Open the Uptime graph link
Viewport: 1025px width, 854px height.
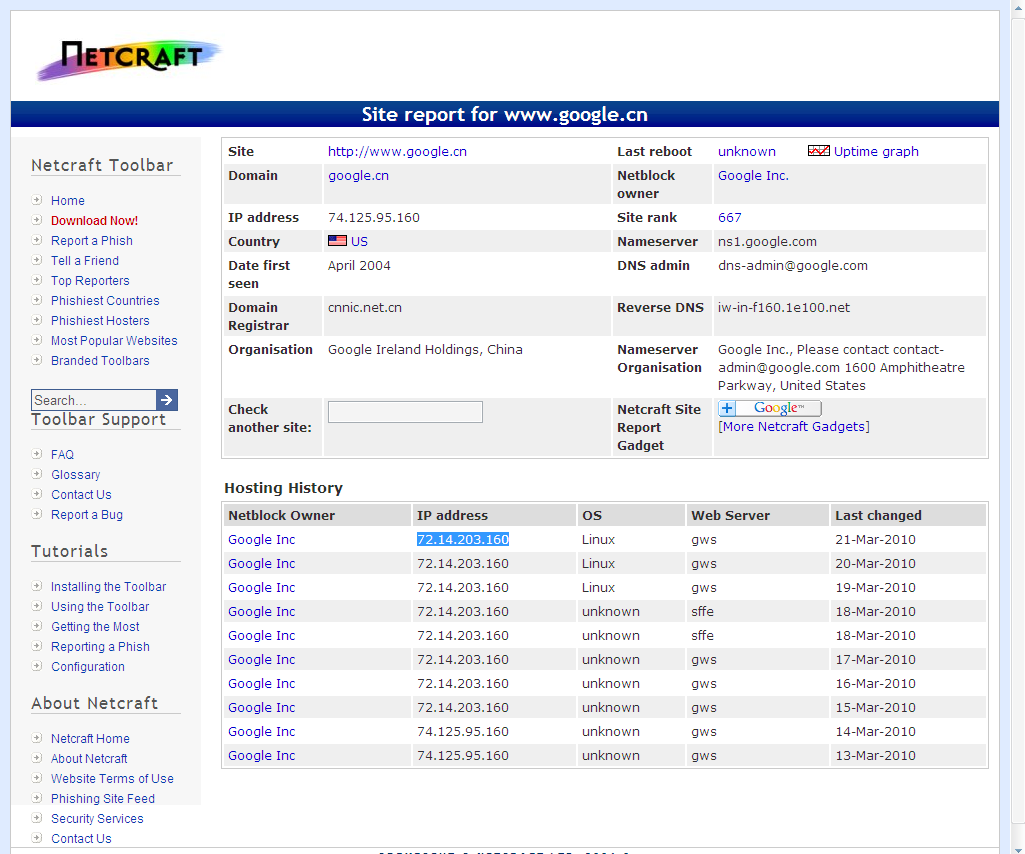tap(876, 152)
